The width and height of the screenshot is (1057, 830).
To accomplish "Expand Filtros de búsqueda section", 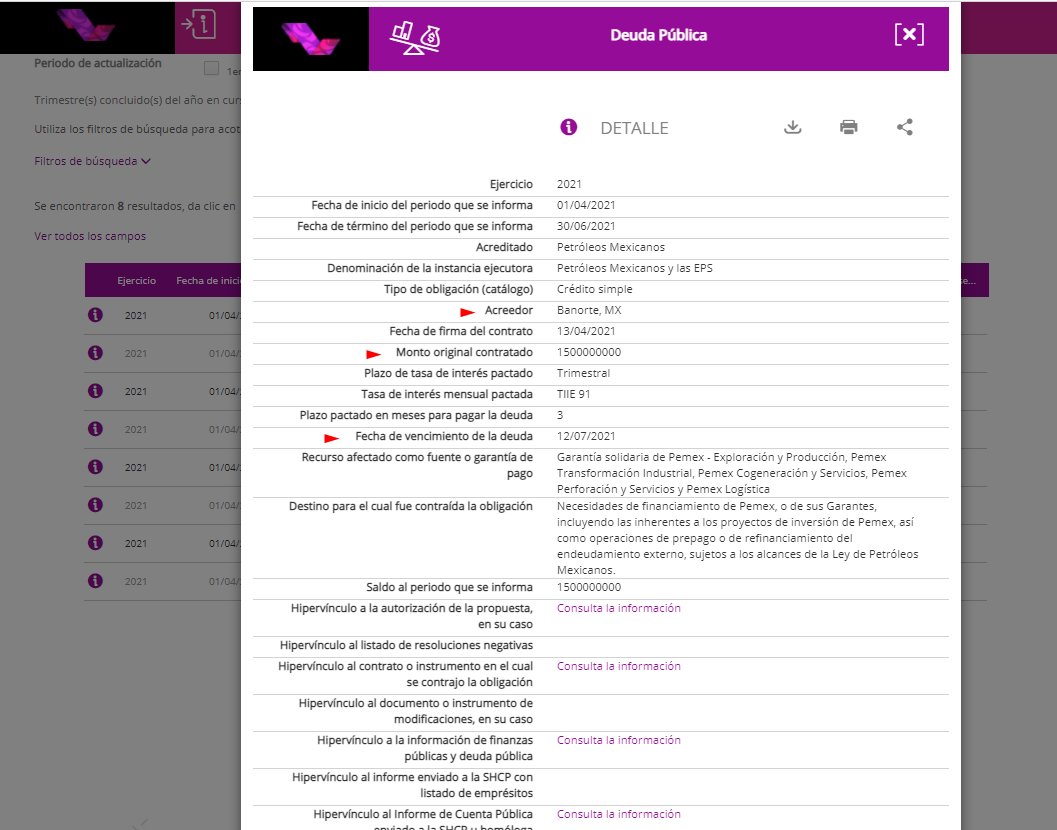I will [x=92, y=161].
